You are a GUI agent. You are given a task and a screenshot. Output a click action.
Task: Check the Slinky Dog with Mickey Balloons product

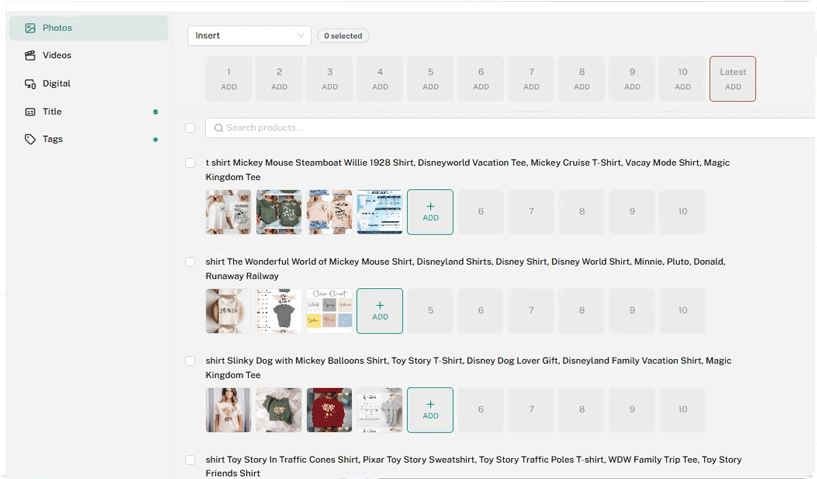(190, 361)
